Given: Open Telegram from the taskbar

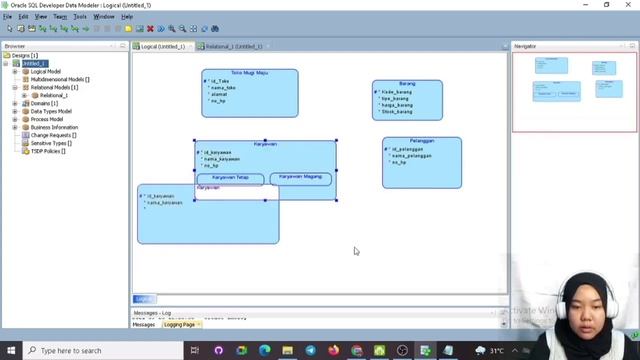Looking at the screenshot, I should (x=311, y=350).
